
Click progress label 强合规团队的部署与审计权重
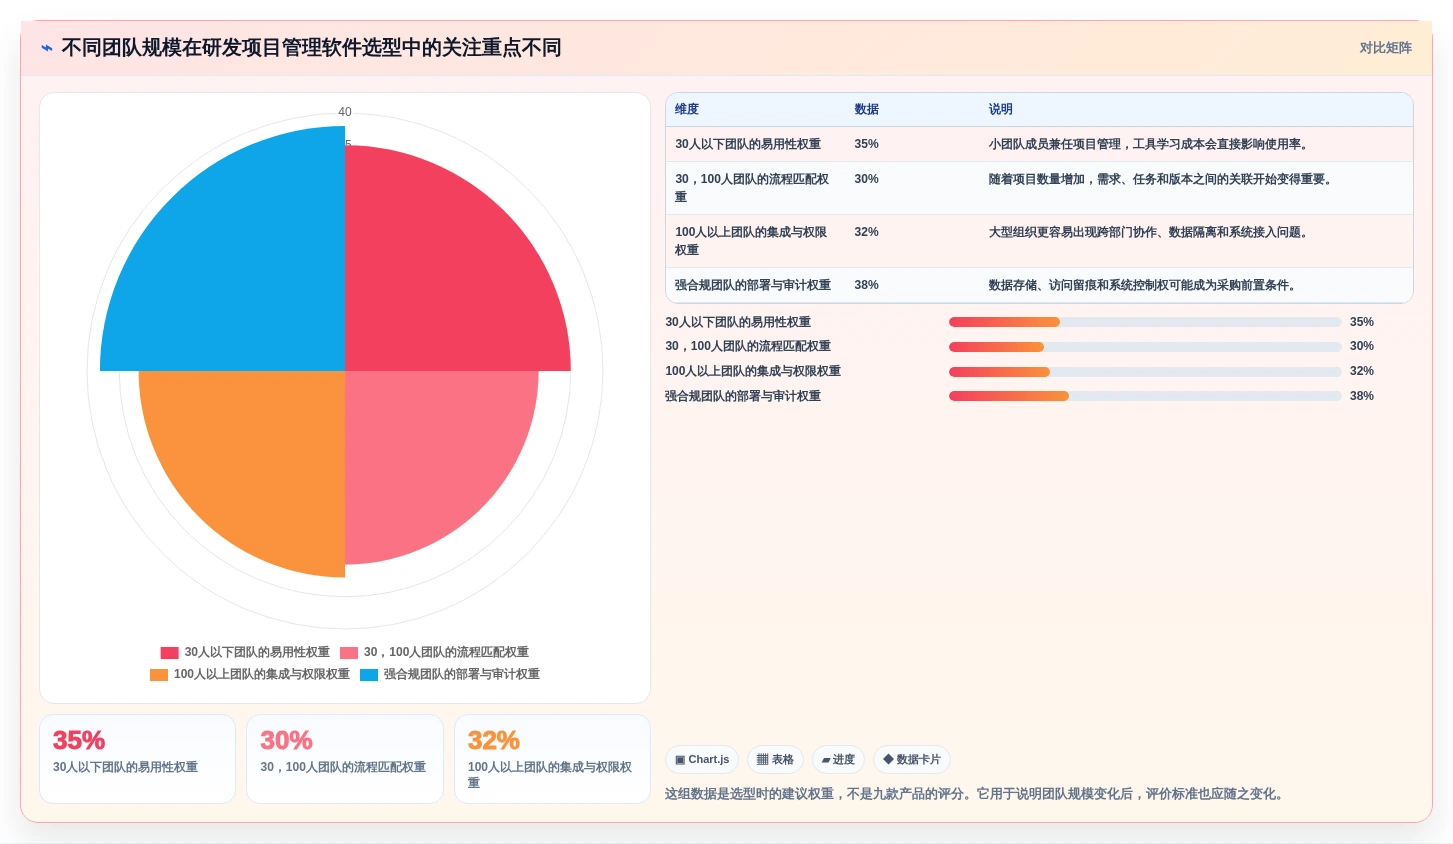743,397
